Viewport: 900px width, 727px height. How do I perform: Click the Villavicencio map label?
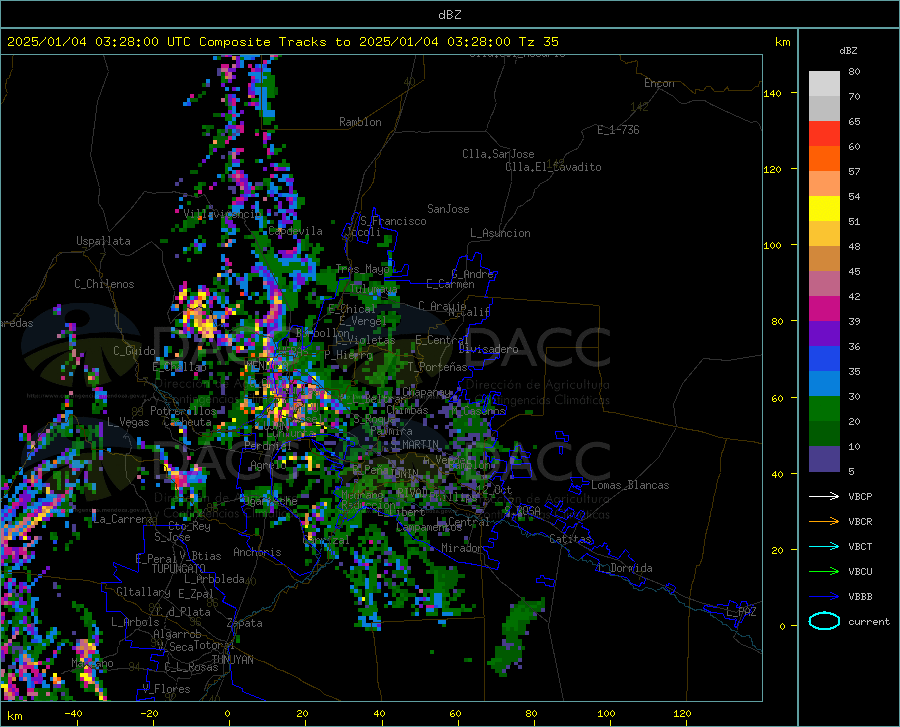[222, 214]
